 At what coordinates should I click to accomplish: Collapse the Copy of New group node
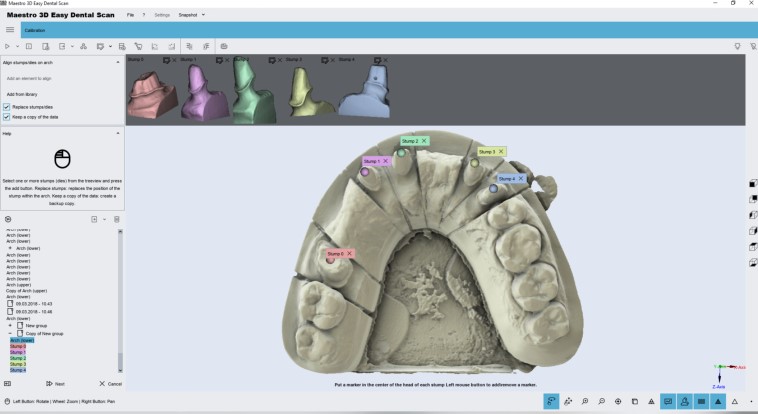pos(10,333)
